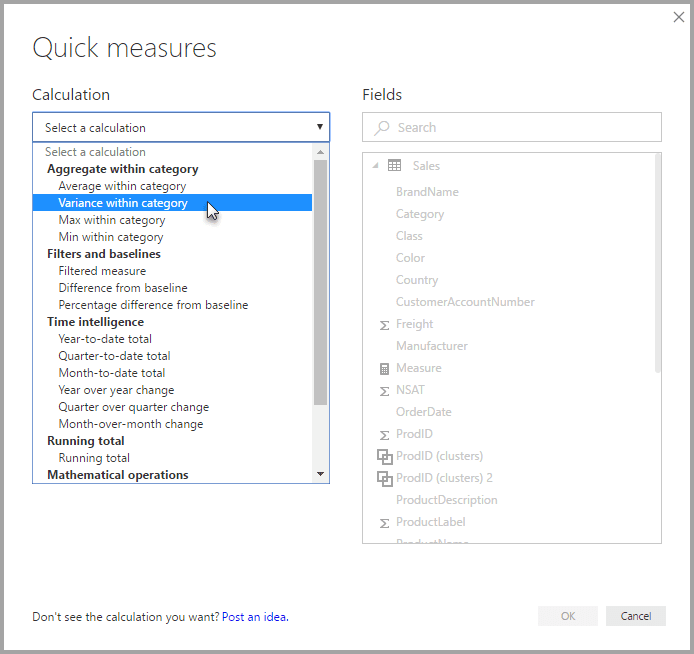Open the Select a calculation dropdown arrow
Image resolution: width=694 pixels, height=654 pixels.
(x=320, y=127)
